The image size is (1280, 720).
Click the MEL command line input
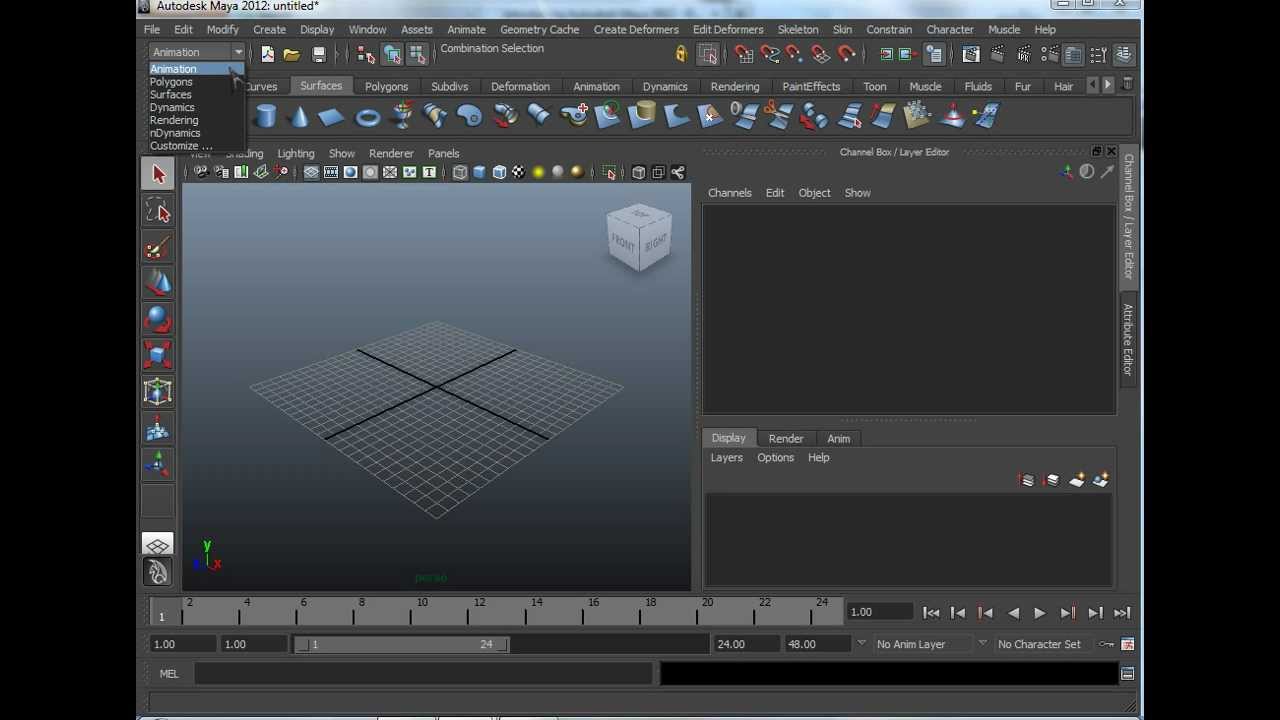(423, 674)
